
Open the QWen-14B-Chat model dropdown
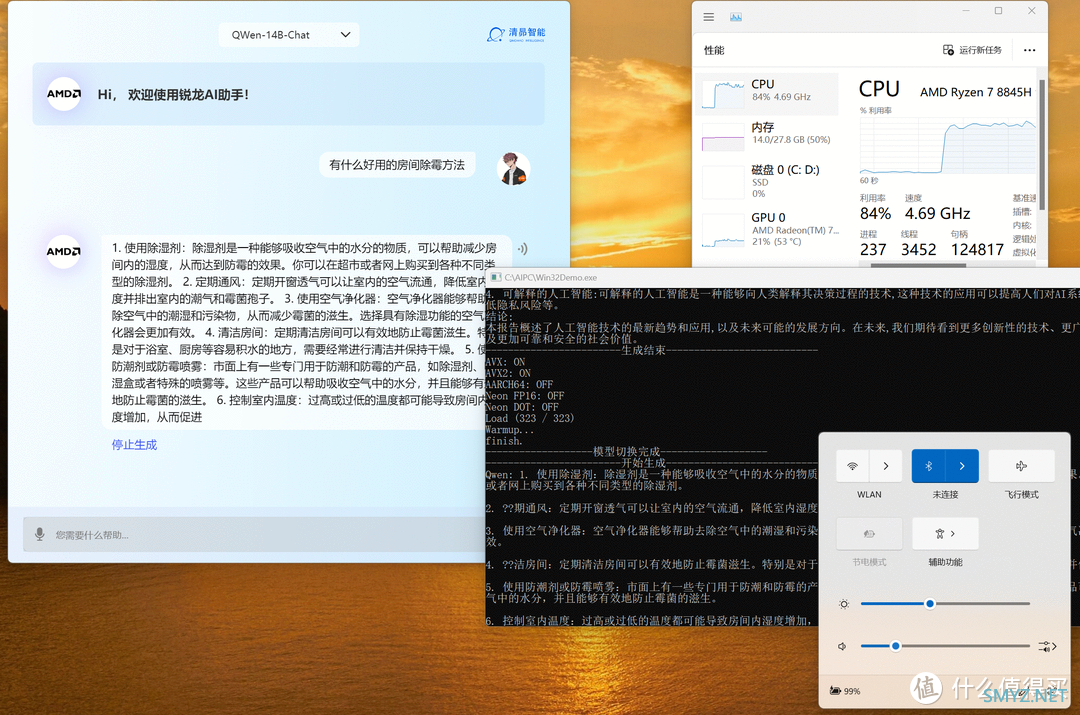289,35
